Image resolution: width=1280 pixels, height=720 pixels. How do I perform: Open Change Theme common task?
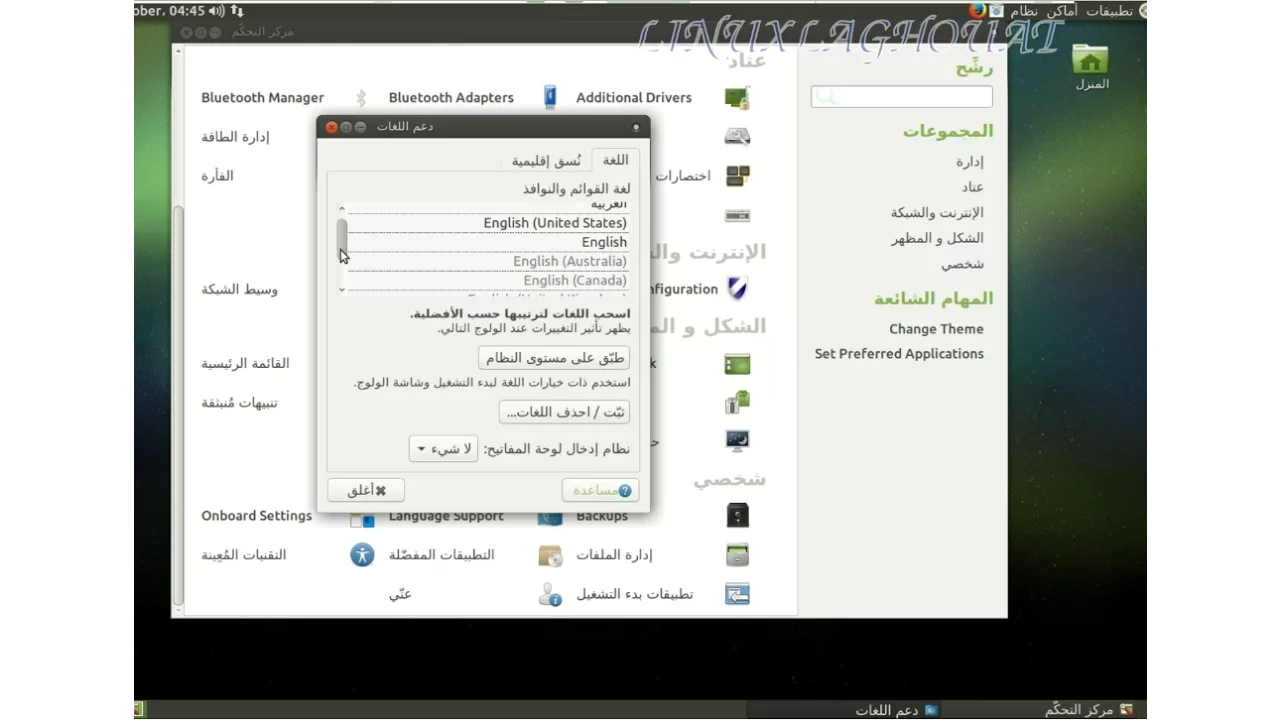click(x=936, y=329)
